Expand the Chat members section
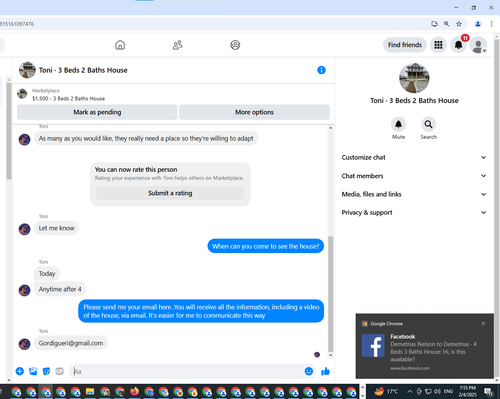 414,176
